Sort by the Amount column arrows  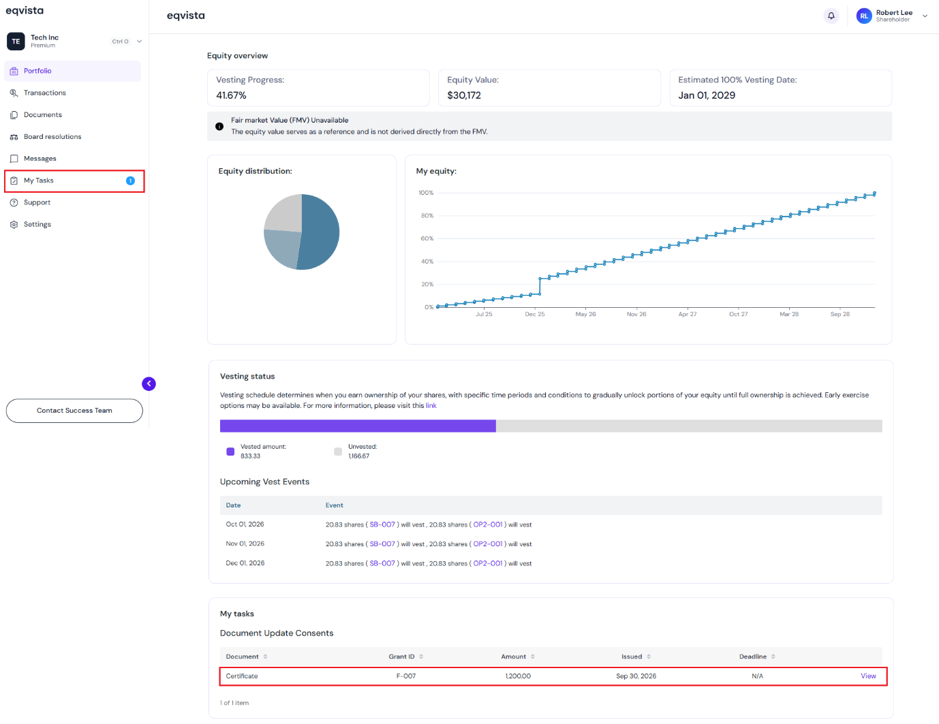tap(532, 657)
